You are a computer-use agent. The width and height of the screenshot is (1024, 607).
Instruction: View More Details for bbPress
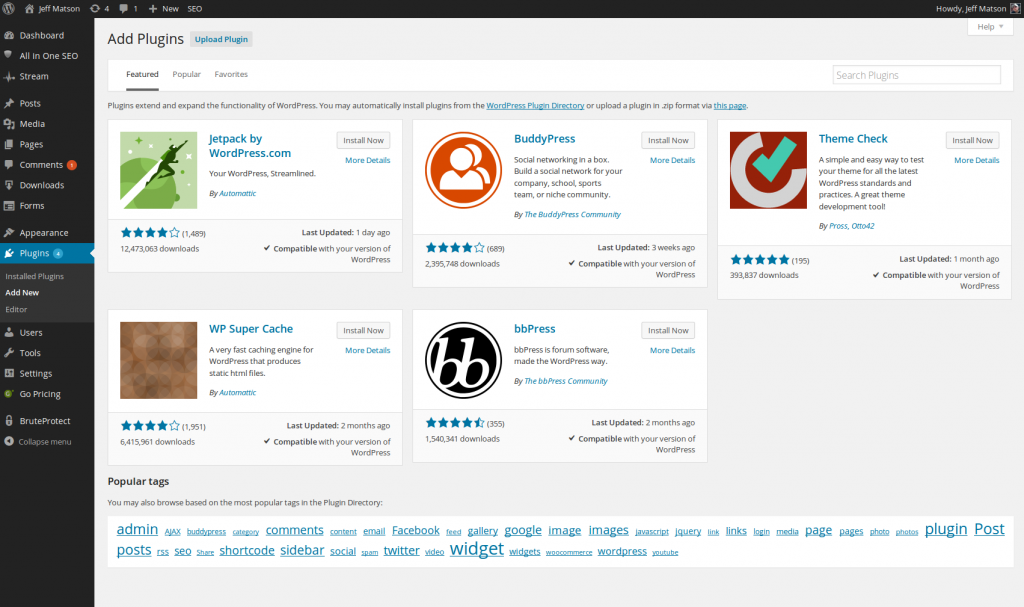(x=673, y=350)
